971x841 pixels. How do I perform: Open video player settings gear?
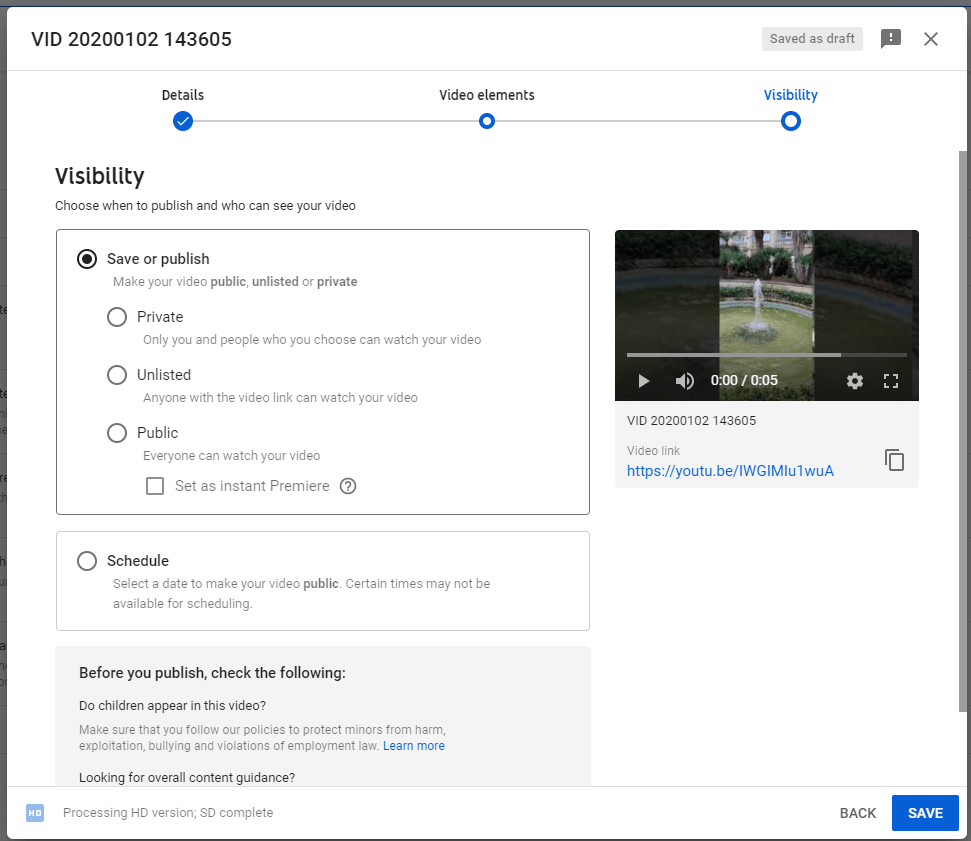[x=855, y=381]
